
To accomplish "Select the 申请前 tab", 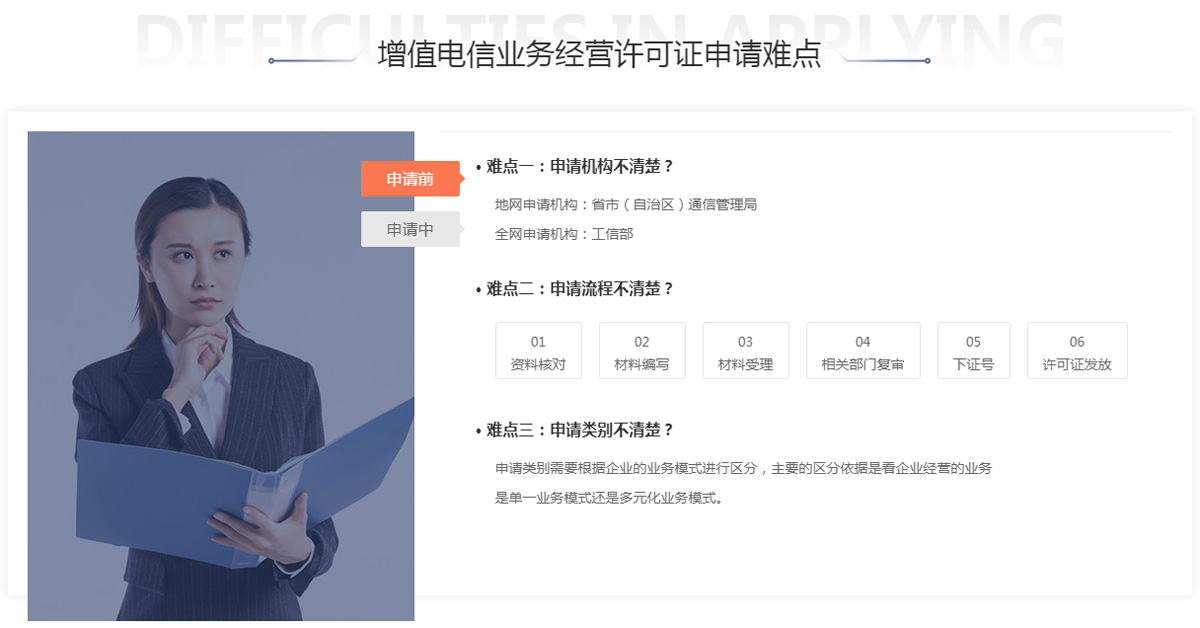I will click(410, 179).
